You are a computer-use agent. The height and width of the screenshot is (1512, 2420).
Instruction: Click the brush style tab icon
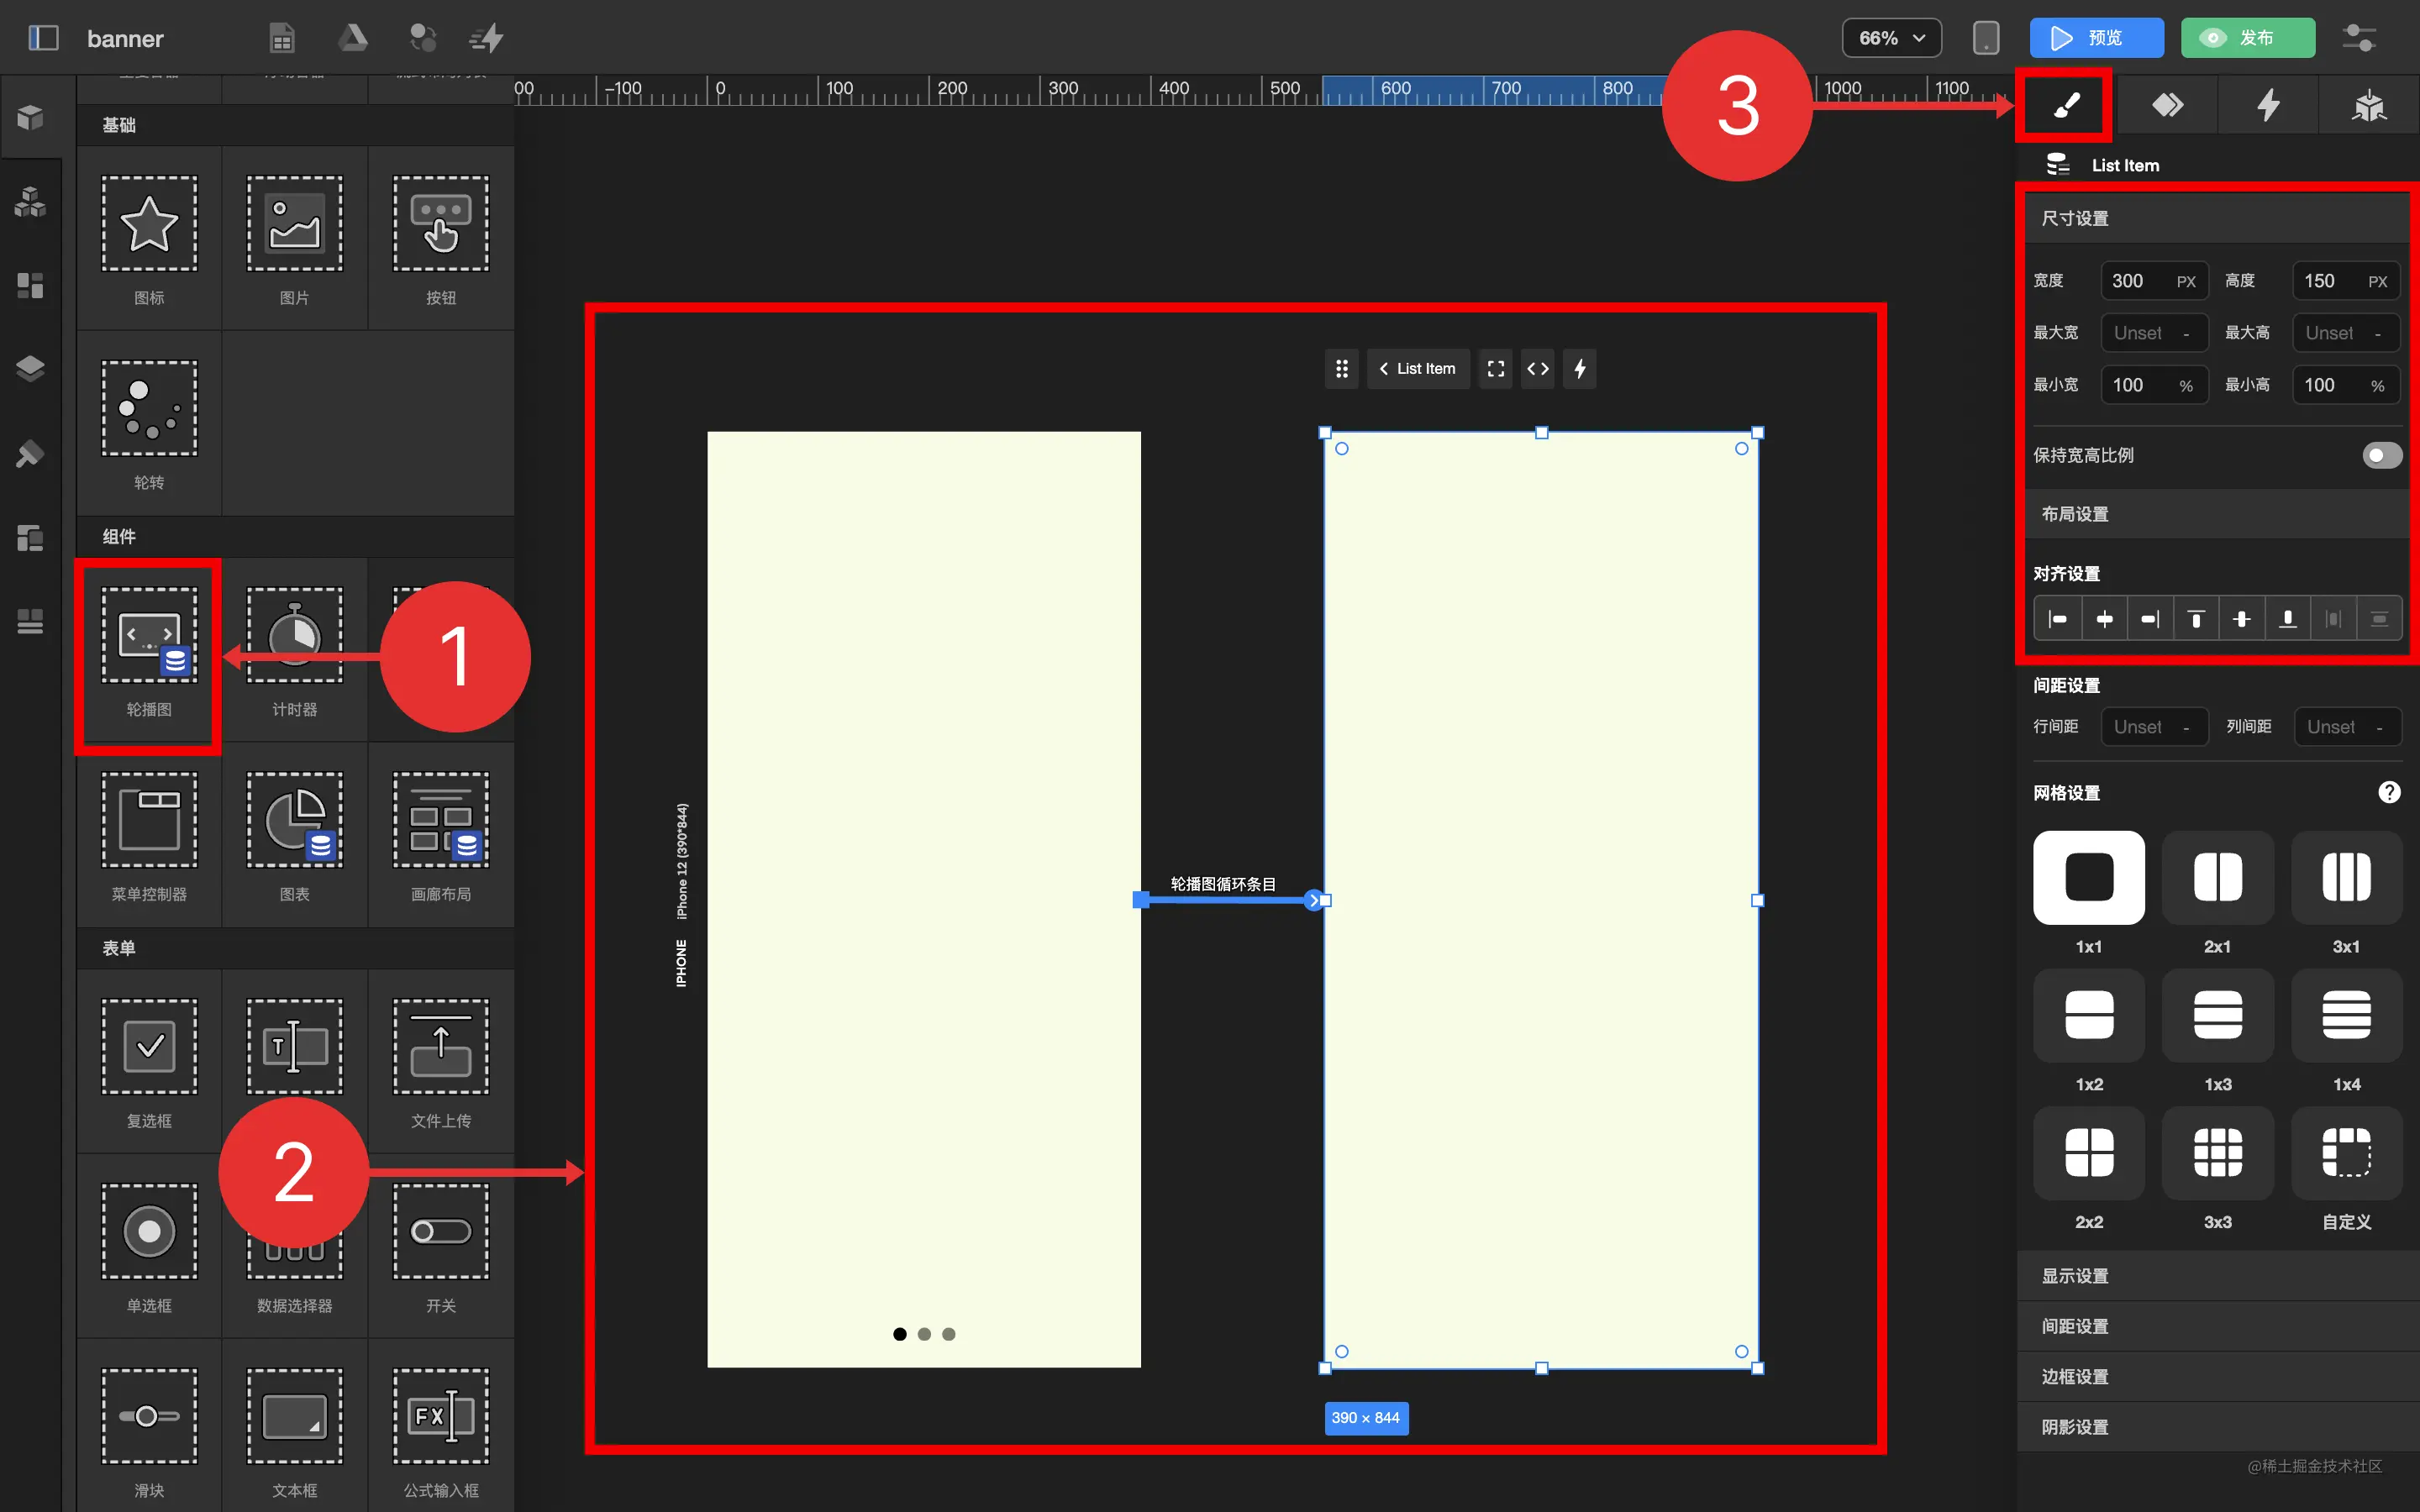point(2065,105)
